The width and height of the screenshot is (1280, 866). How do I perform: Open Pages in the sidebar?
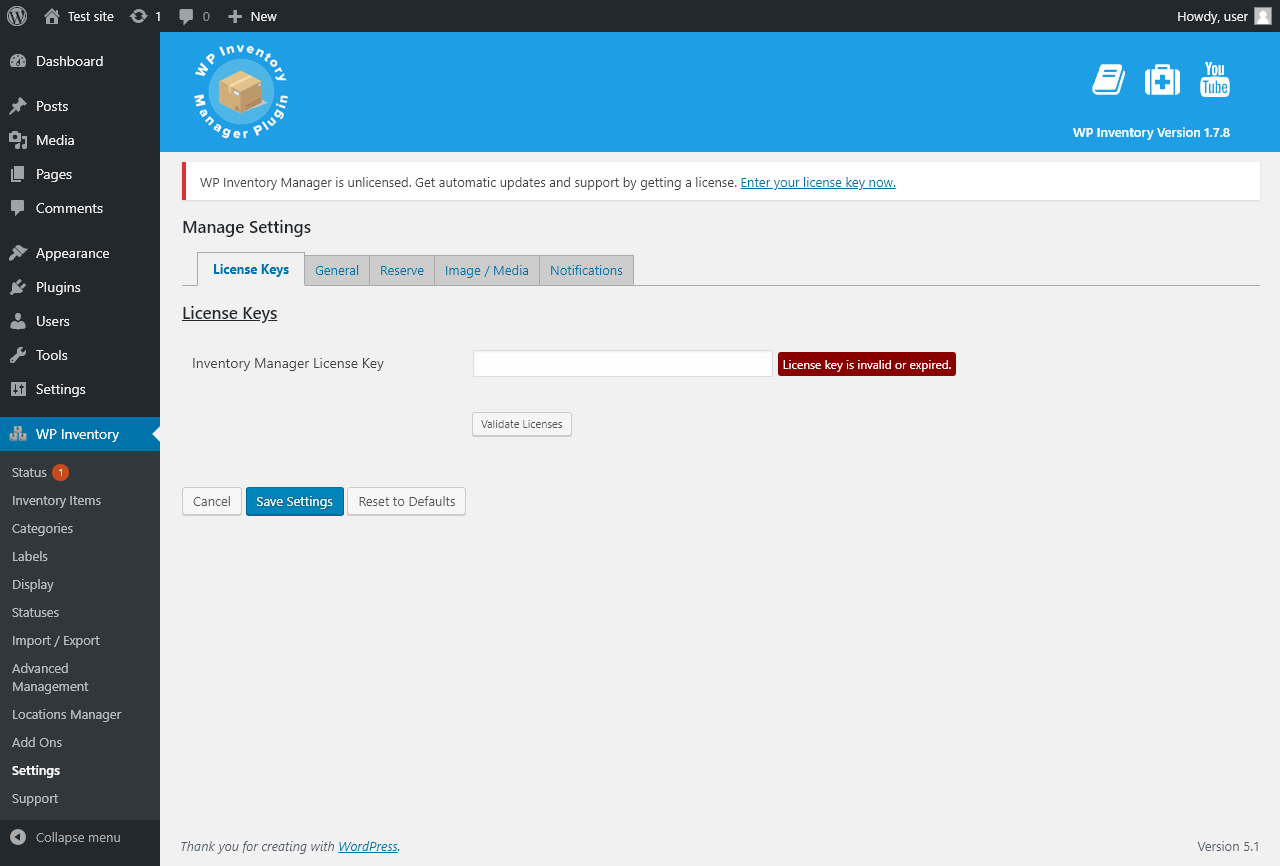coord(80,174)
